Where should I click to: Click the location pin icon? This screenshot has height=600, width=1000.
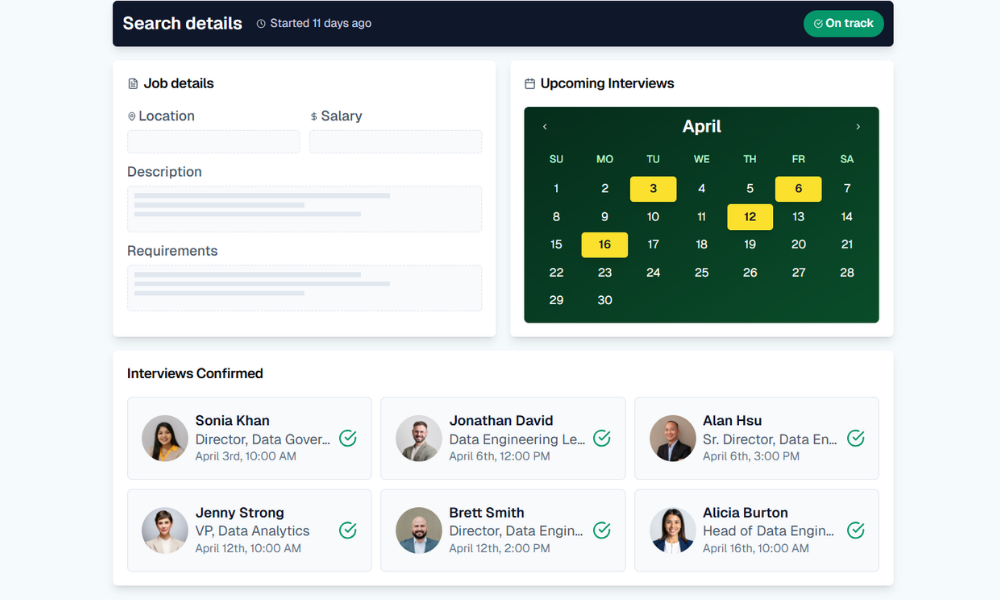(132, 117)
